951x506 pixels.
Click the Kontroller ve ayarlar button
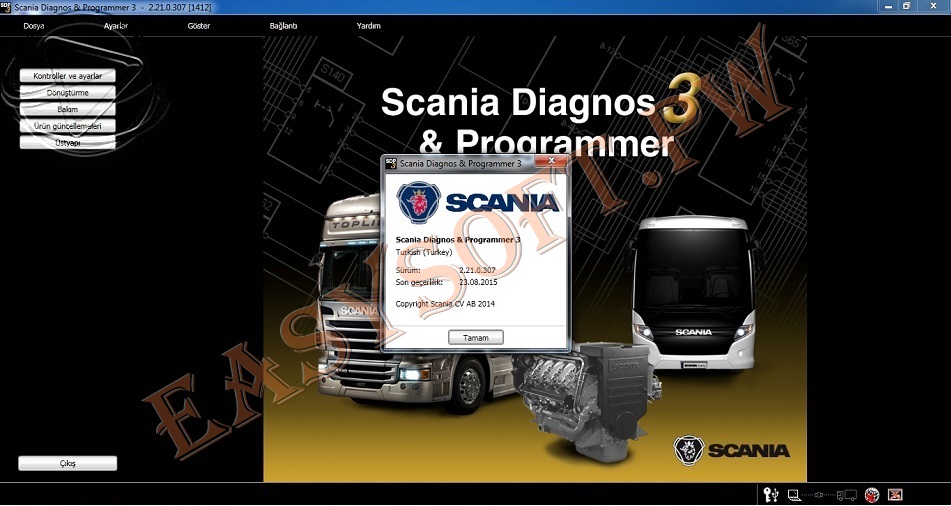(x=67, y=76)
